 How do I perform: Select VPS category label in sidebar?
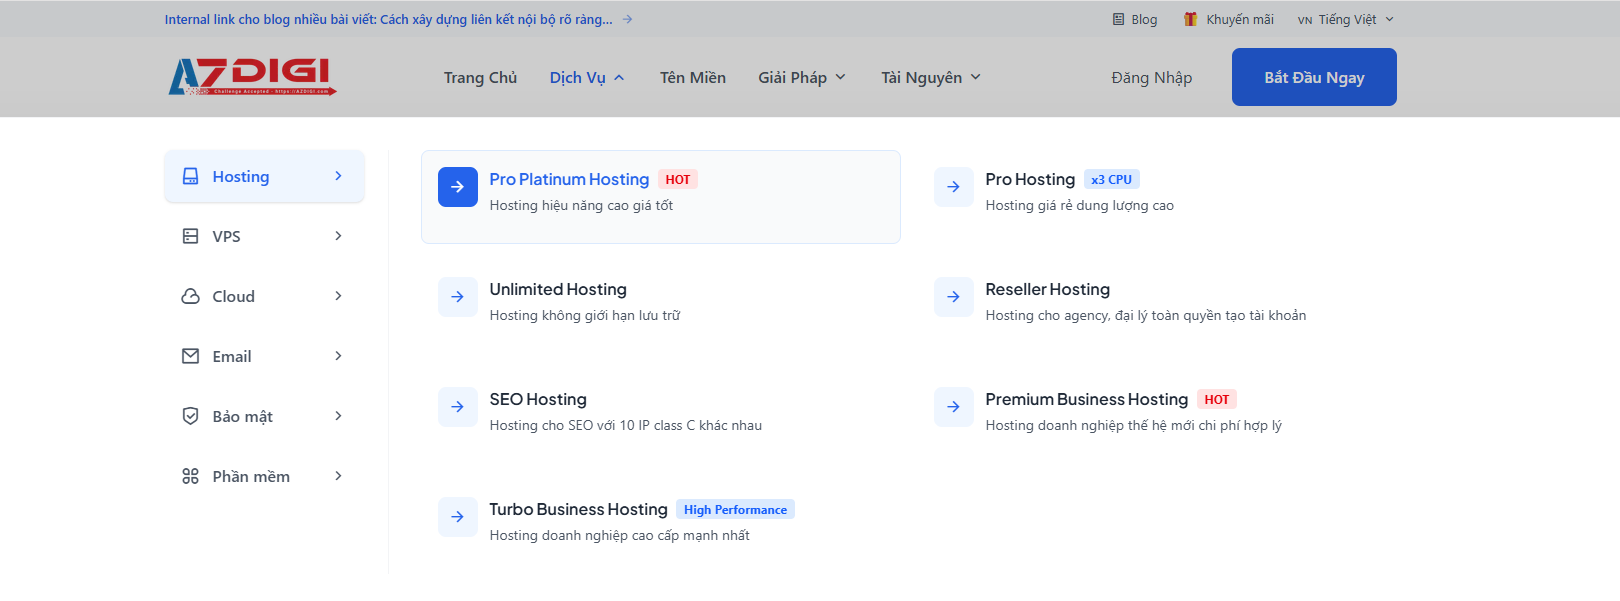226,236
